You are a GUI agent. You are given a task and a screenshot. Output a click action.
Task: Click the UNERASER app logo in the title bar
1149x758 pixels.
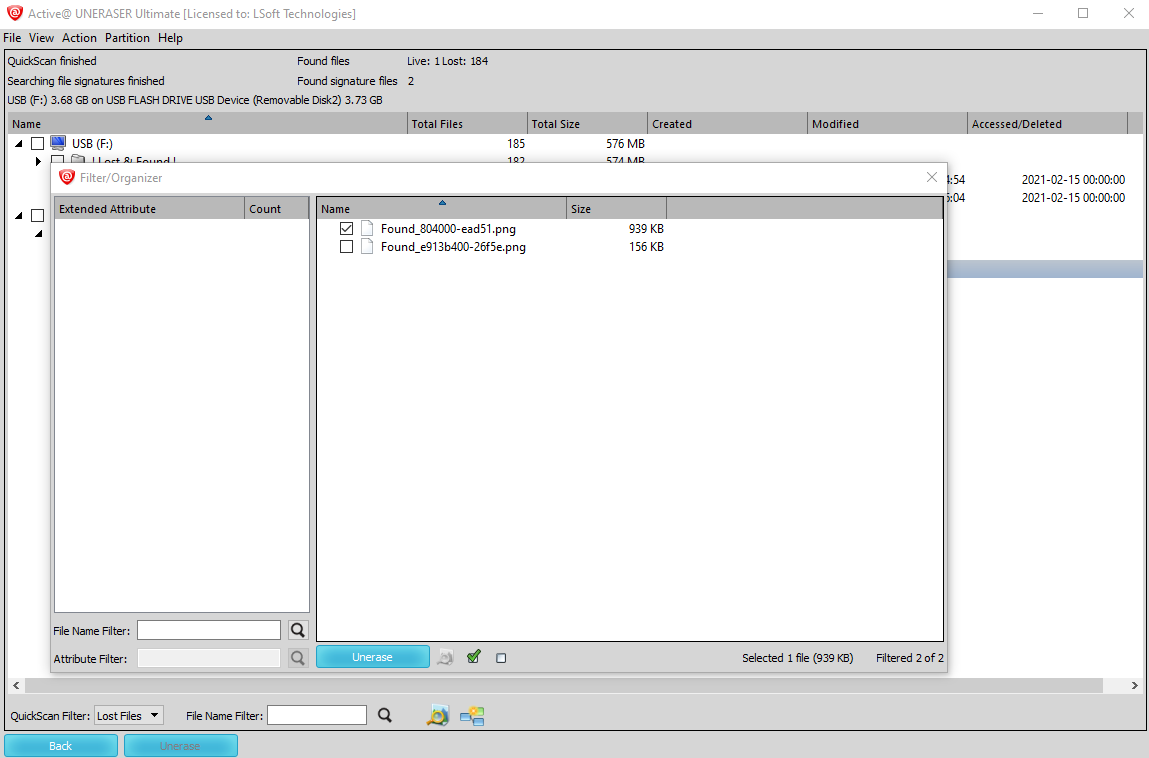pyautogui.click(x=15, y=13)
